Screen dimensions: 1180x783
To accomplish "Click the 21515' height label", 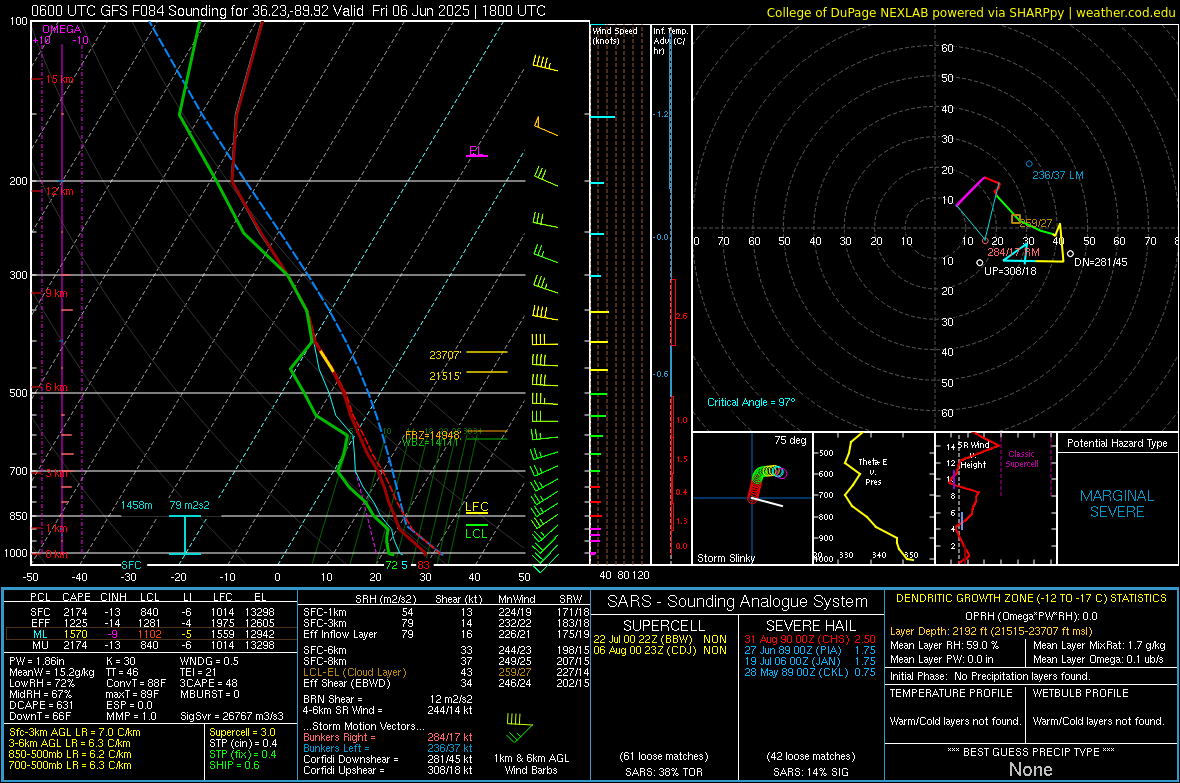I will [445, 376].
